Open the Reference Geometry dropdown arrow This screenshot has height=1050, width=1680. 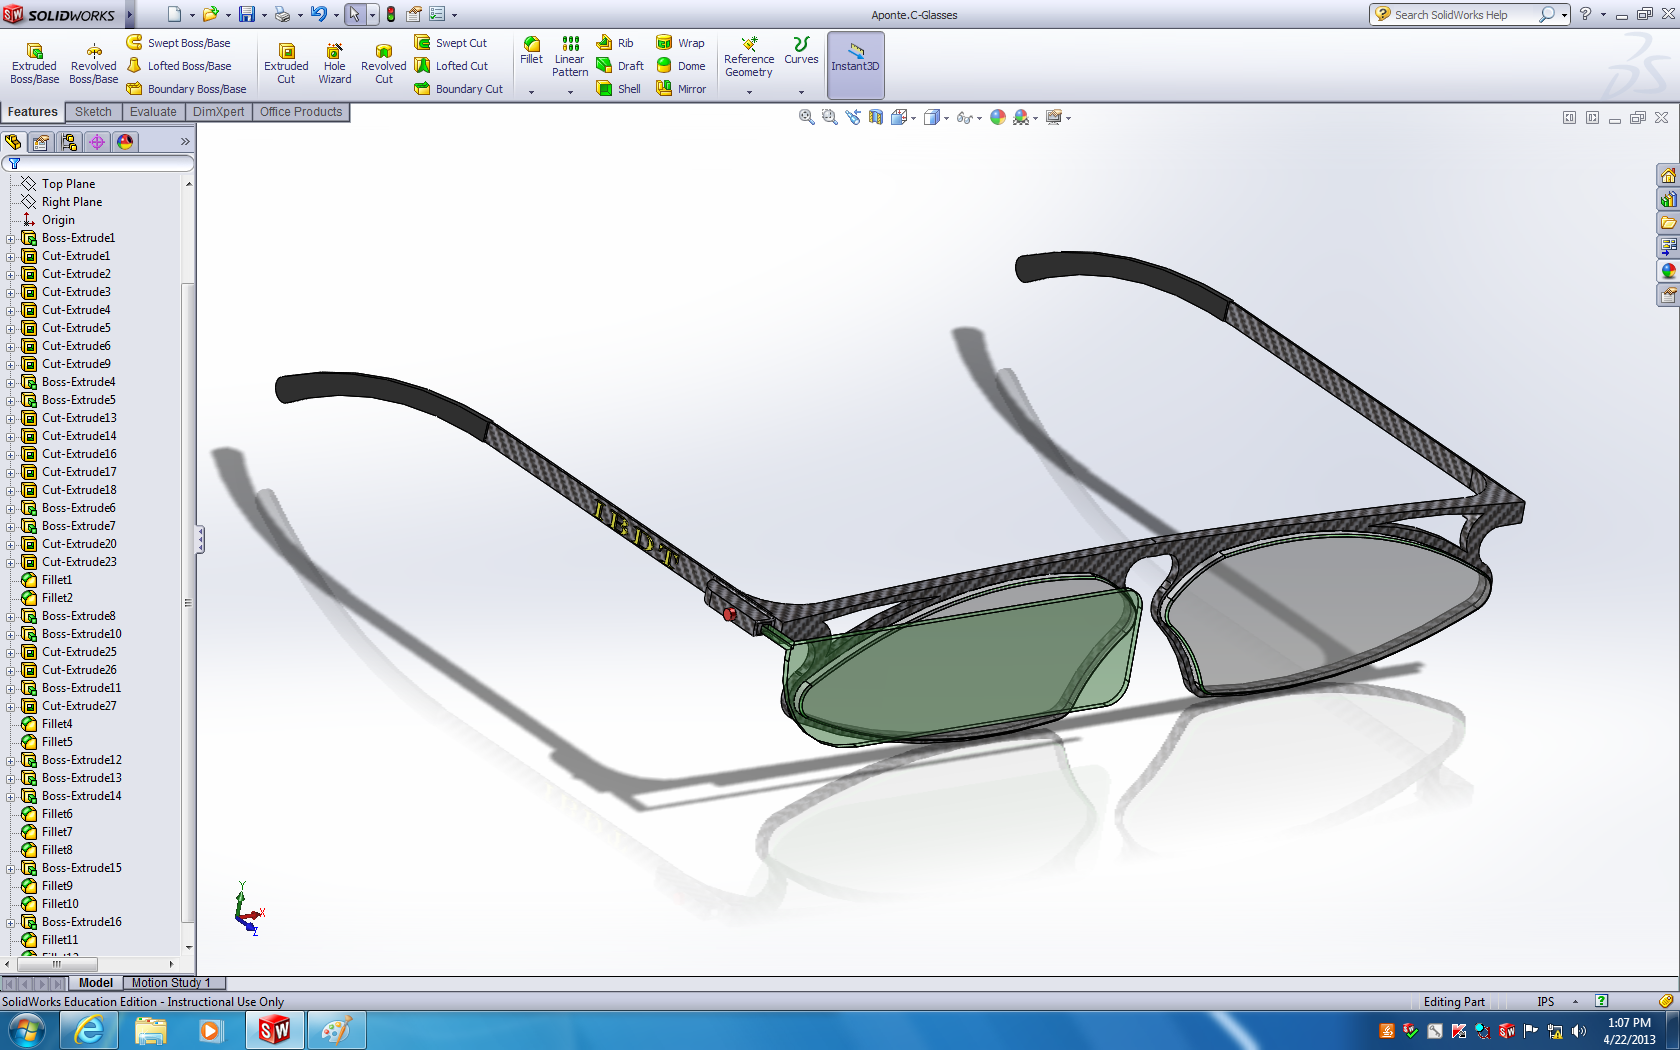click(x=749, y=92)
